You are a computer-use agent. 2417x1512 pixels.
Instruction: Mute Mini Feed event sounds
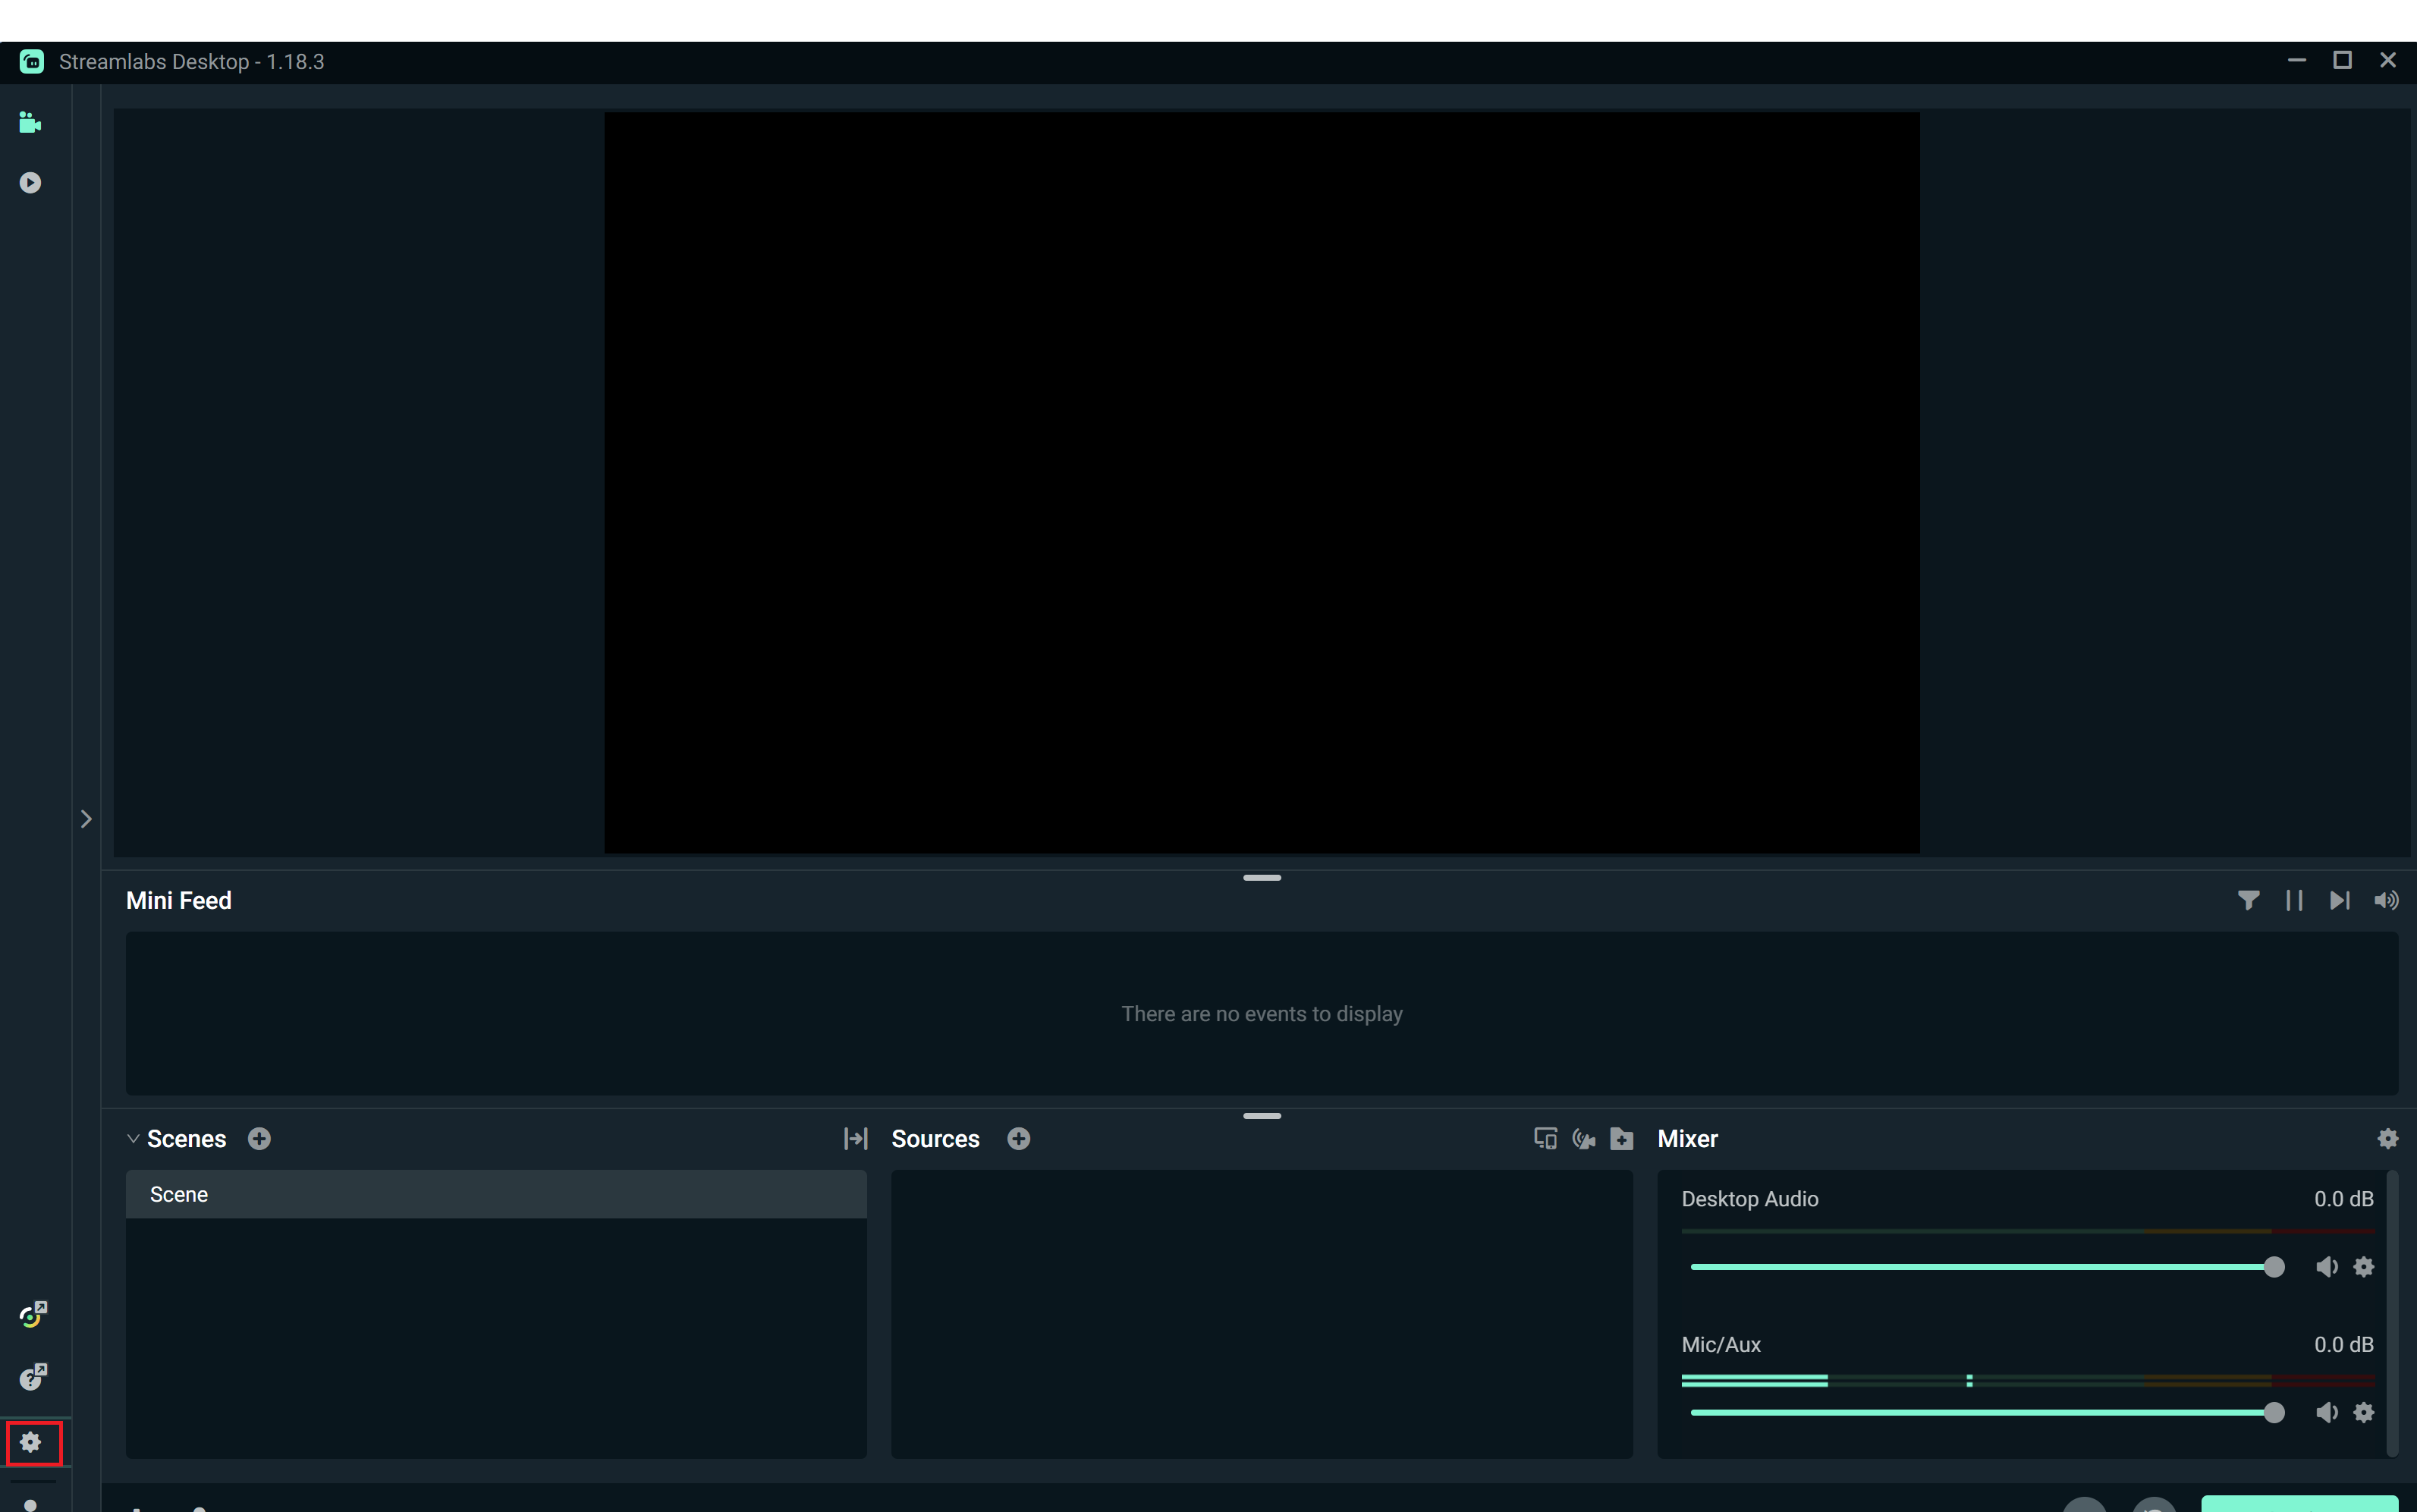[2386, 900]
